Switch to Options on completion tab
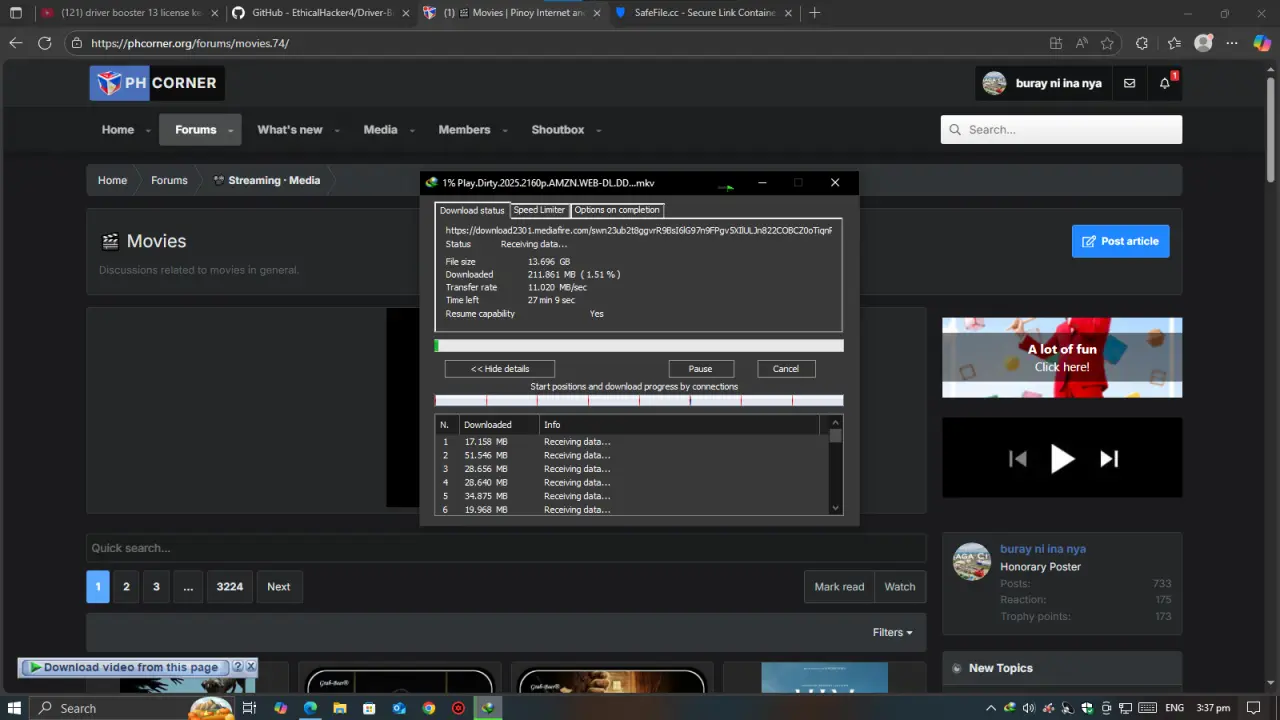 click(617, 210)
